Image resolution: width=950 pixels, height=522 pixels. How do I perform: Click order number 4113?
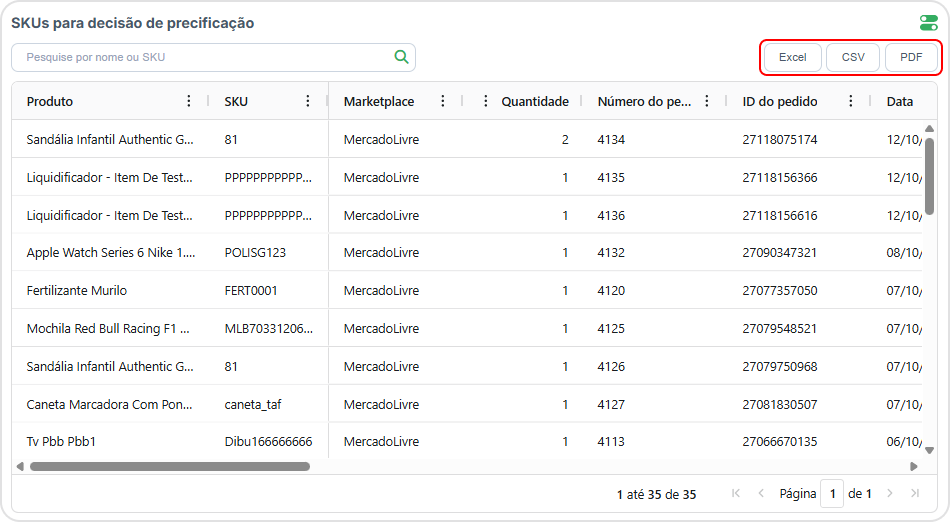coord(611,441)
